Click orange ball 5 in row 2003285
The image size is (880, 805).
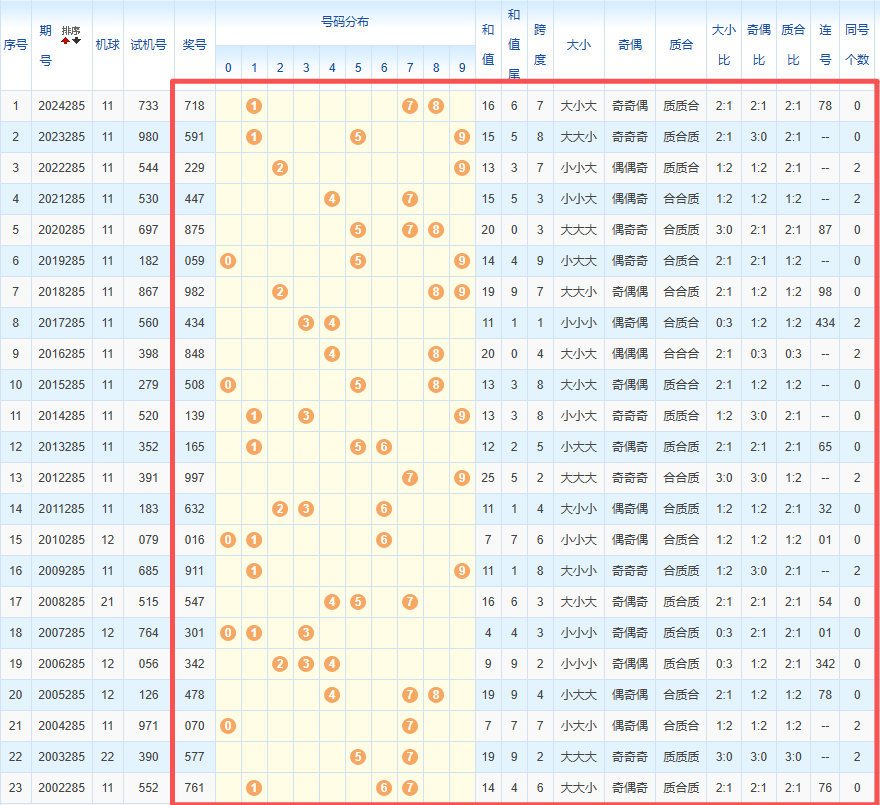[358, 756]
